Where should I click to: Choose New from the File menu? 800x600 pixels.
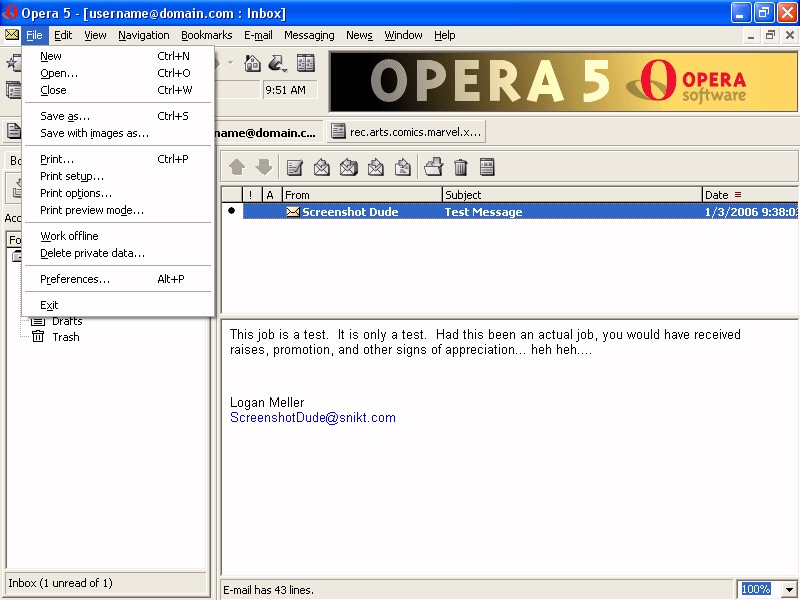pyautogui.click(x=118, y=56)
